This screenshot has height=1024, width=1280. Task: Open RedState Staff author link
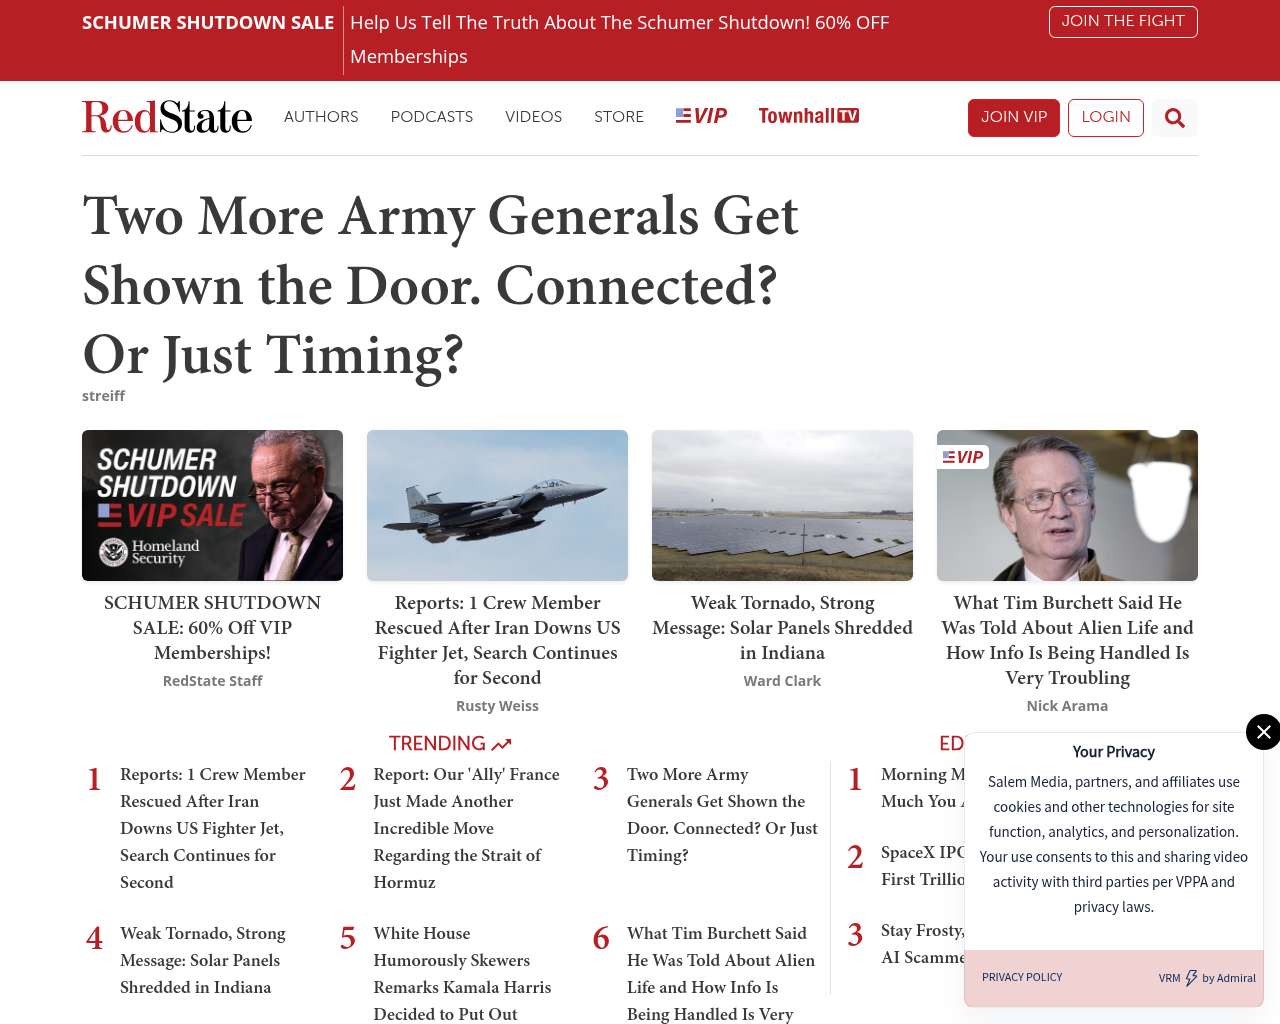212,681
